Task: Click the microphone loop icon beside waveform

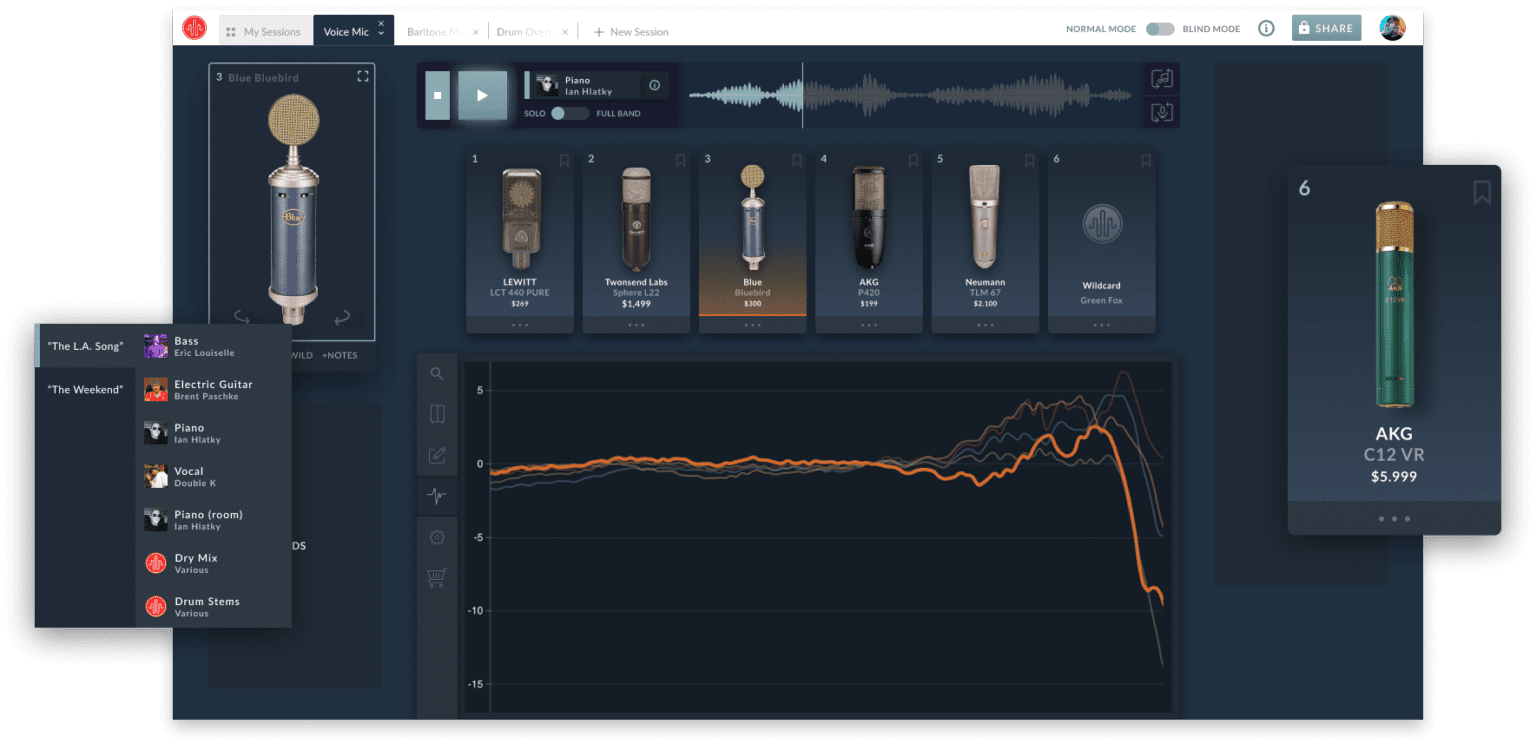Action: click(1162, 112)
